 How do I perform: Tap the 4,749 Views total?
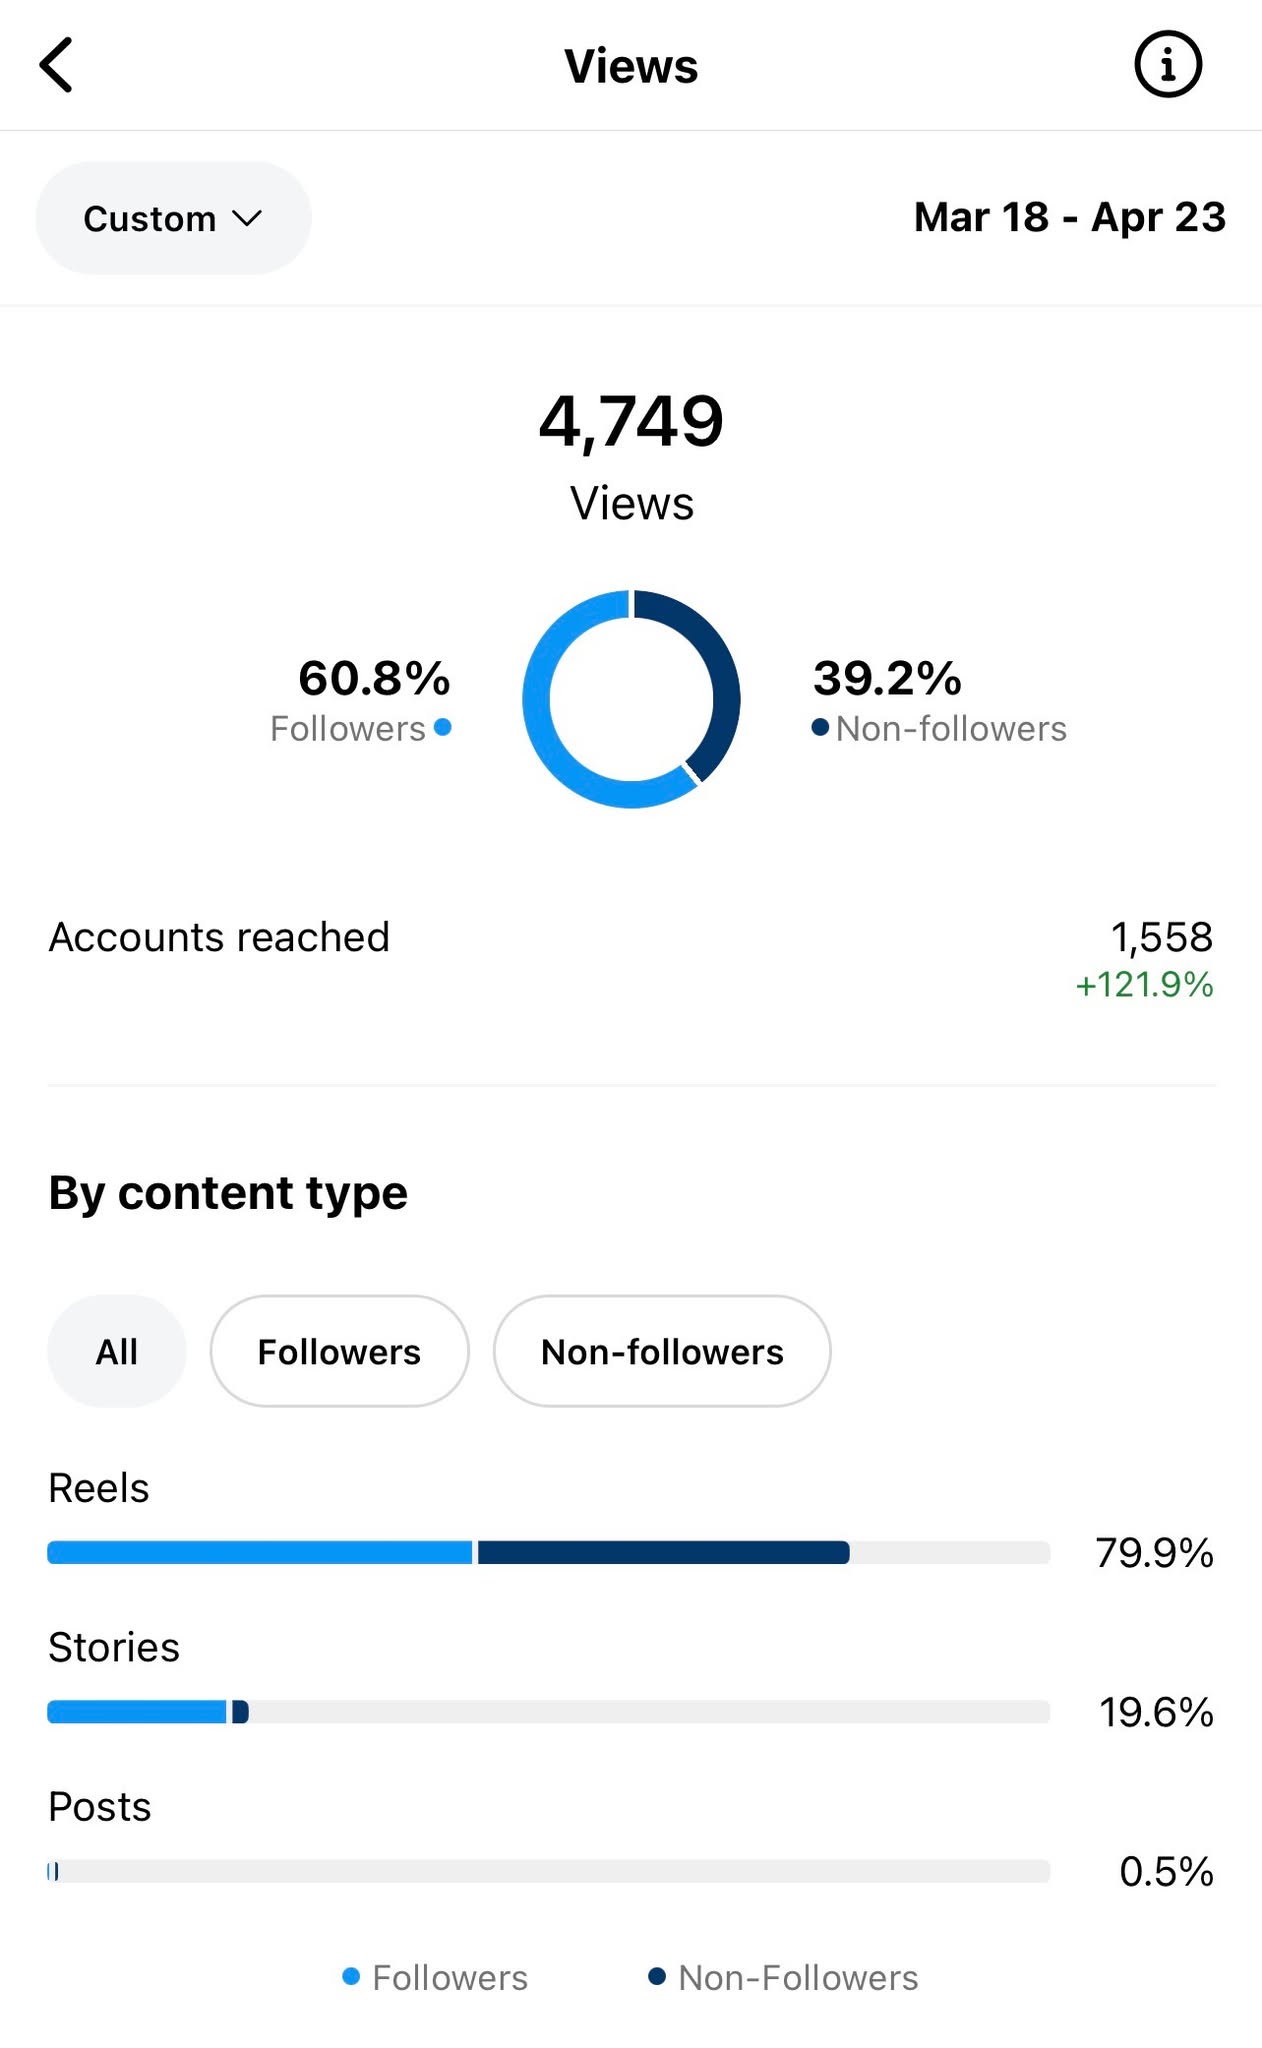pyautogui.click(x=631, y=455)
